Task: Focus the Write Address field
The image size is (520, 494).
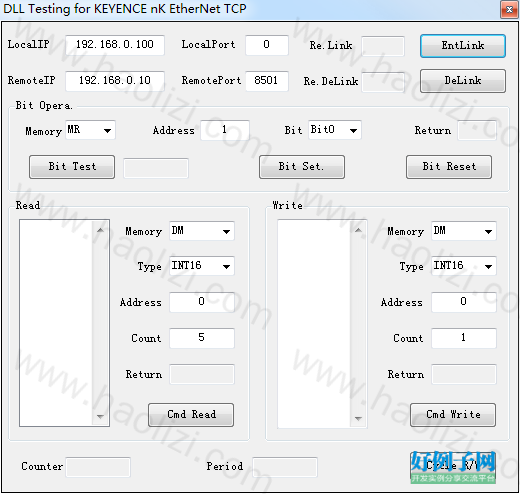Action: tap(464, 302)
